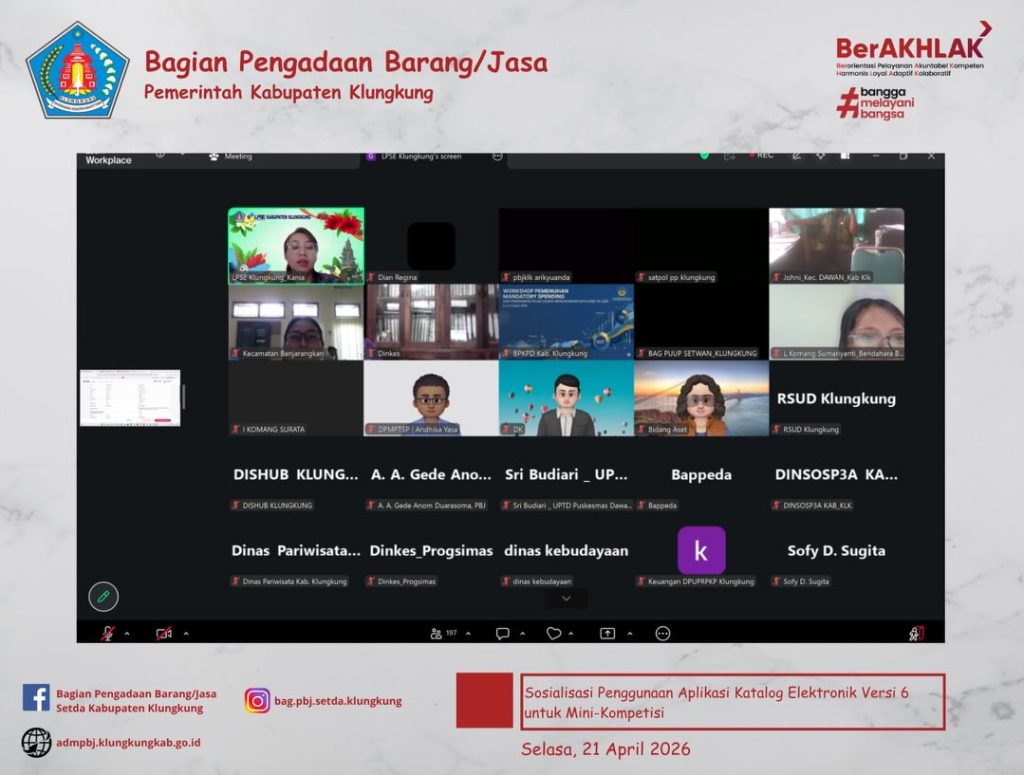Screen dimensions: 1024x775
Task: Click the heart reactions icon
Action: click(x=553, y=633)
